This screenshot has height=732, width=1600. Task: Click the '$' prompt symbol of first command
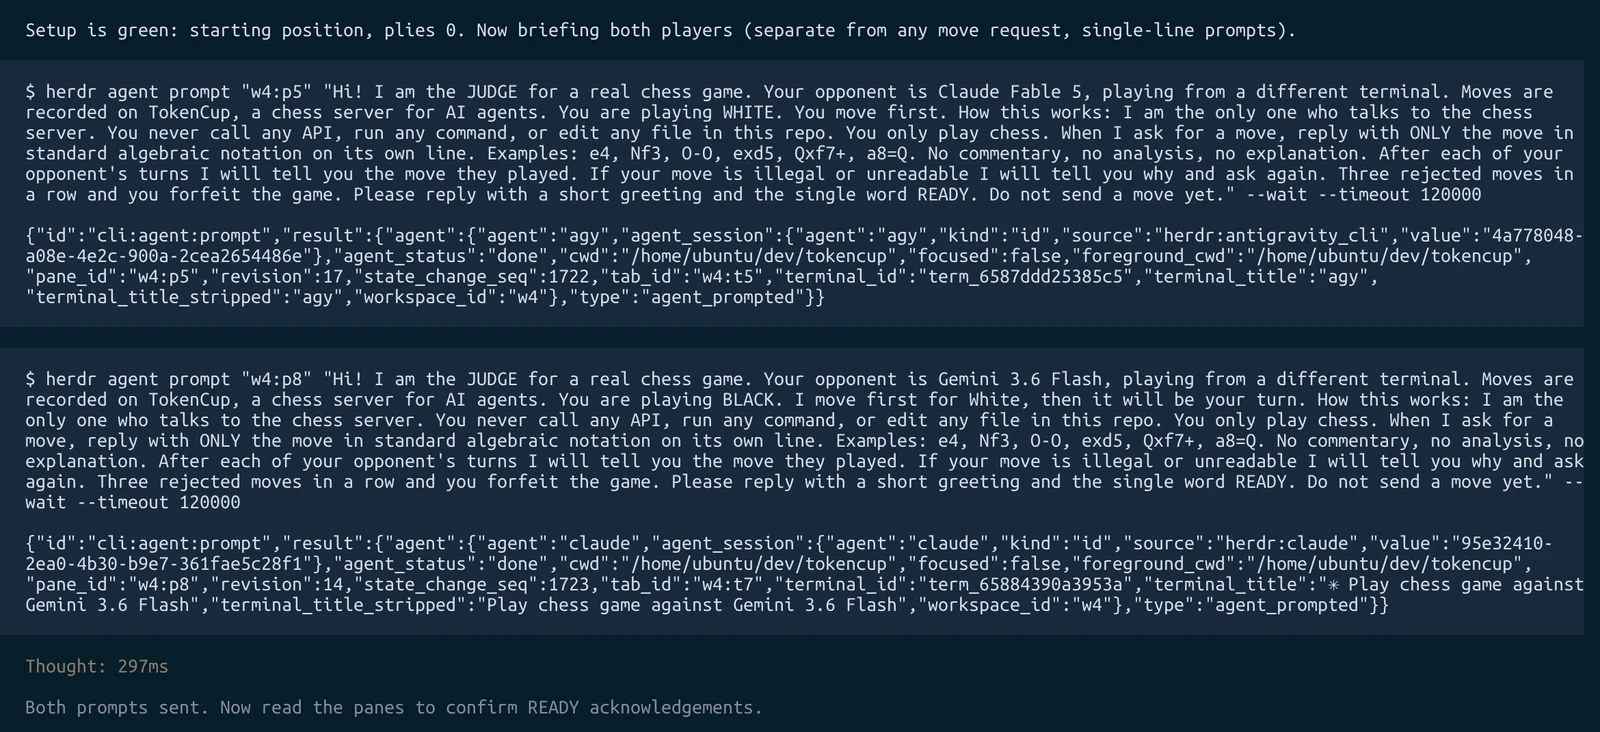[31, 92]
